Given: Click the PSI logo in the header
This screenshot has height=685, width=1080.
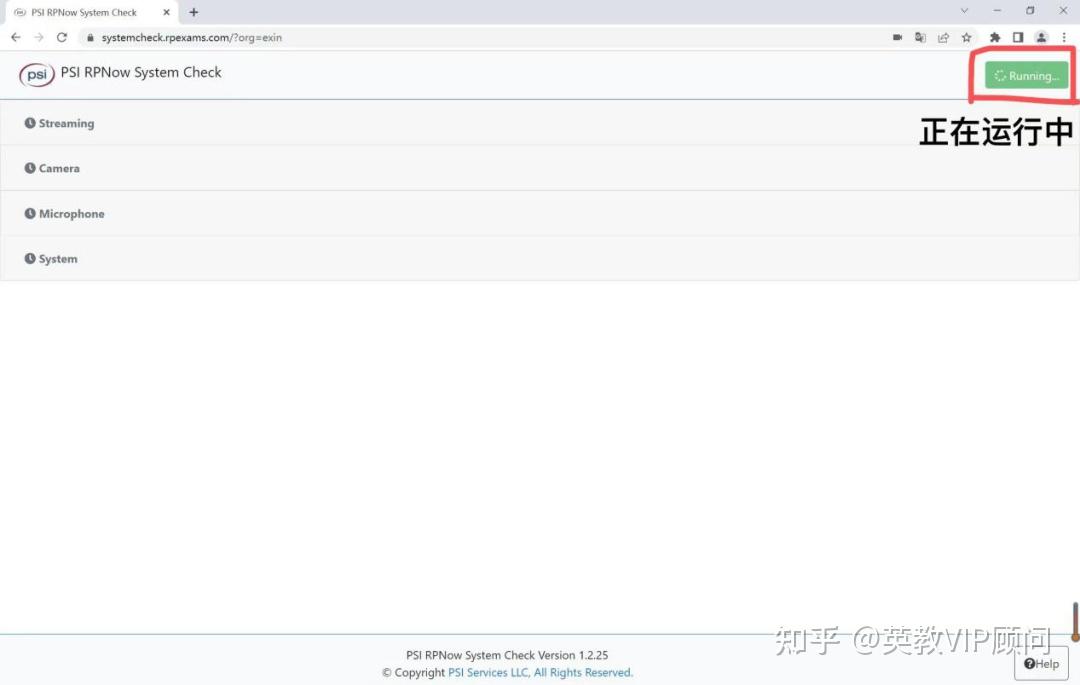Looking at the screenshot, I should click(x=36, y=74).
